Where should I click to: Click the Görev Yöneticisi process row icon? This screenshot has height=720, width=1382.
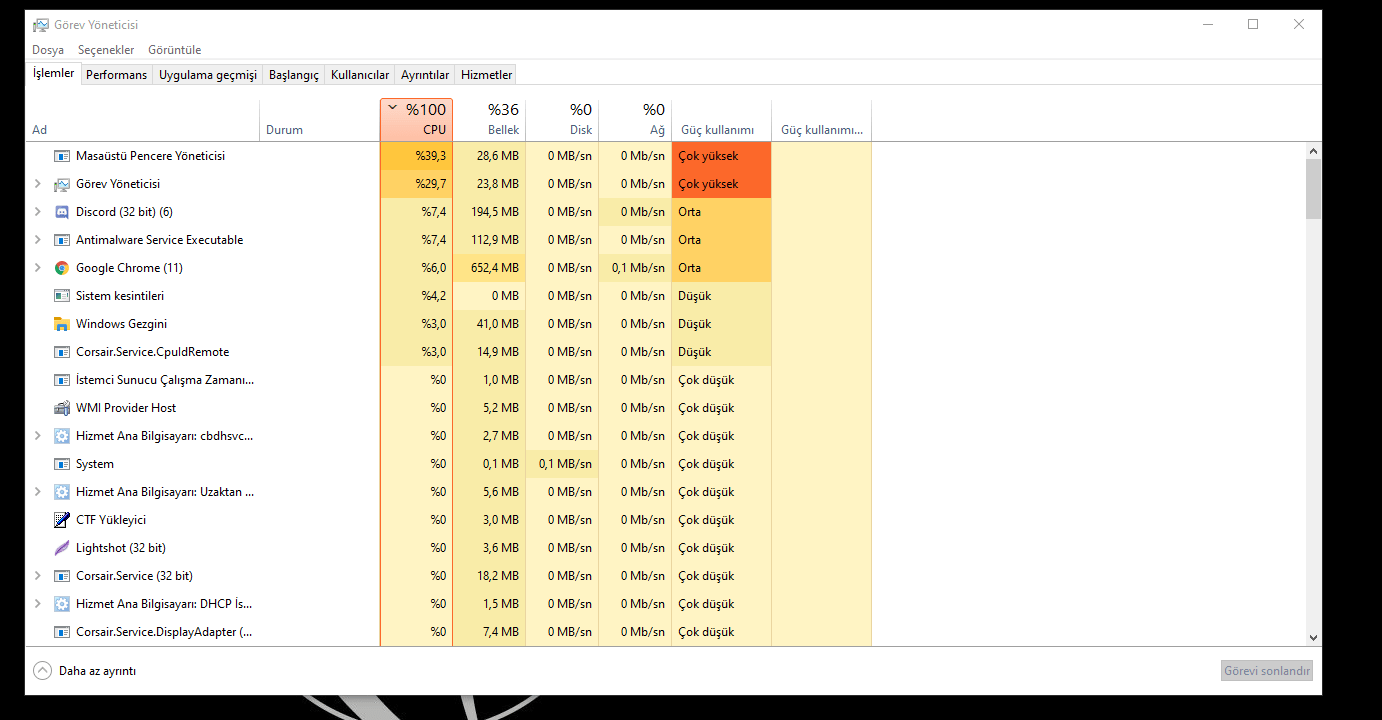coord(62,184)
